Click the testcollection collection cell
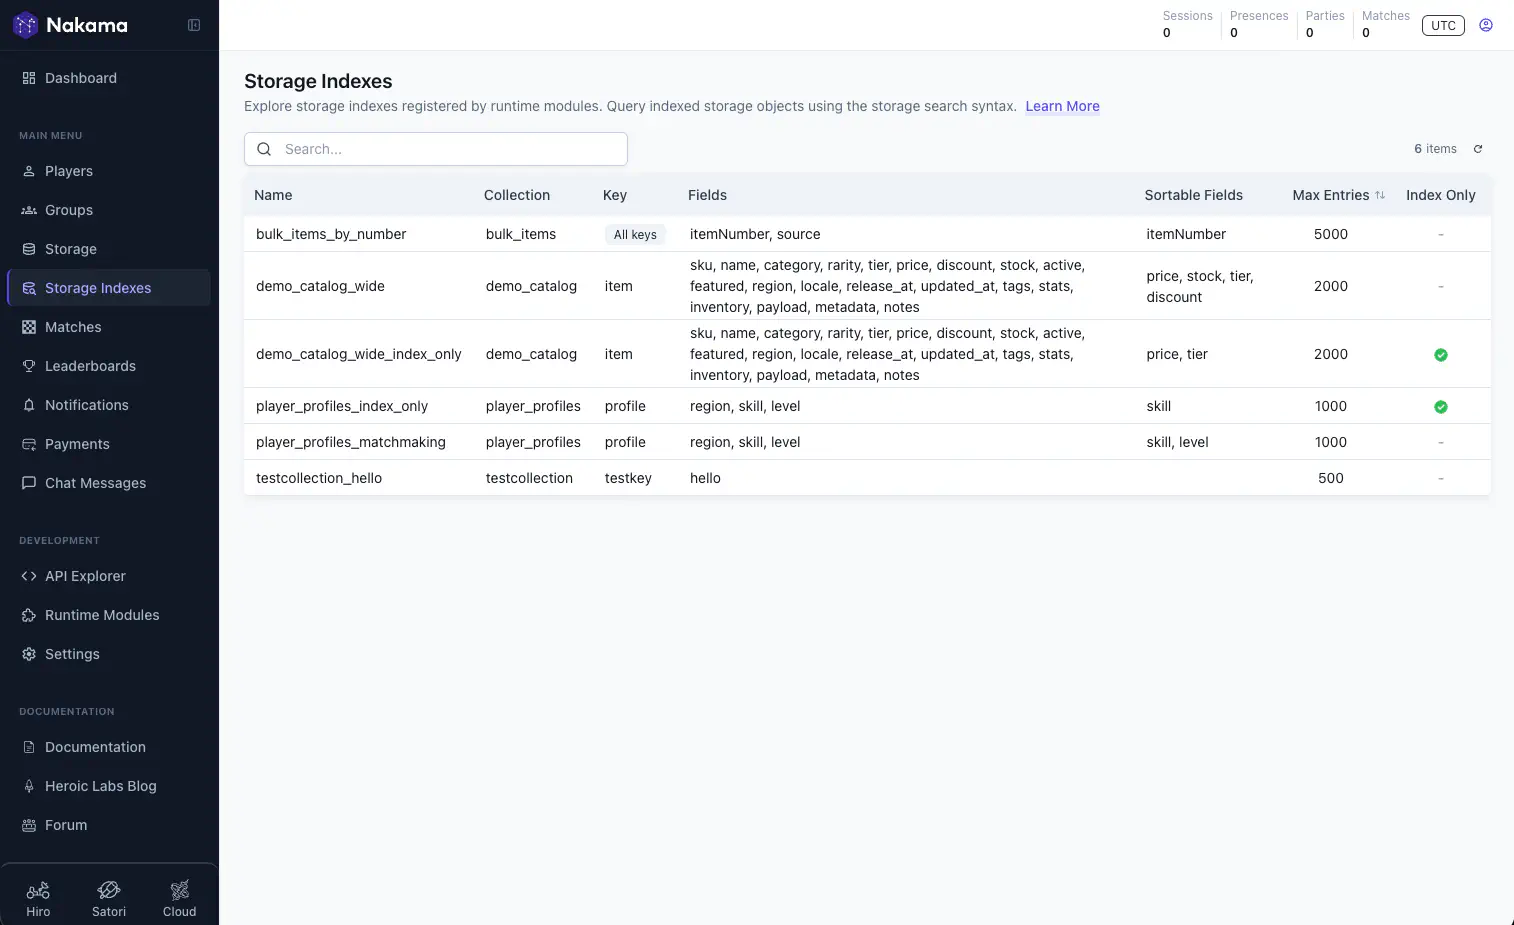 click(529, 478)
